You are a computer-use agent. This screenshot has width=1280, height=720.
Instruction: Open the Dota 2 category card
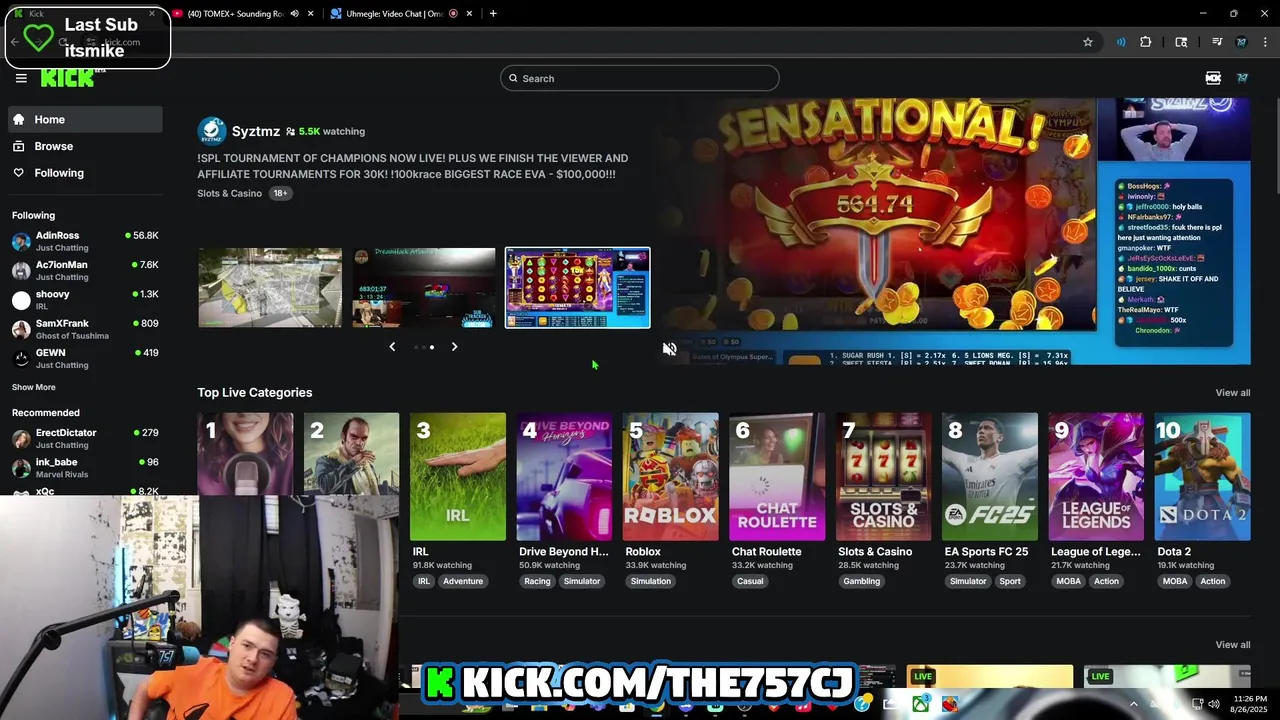(1203, 477)
